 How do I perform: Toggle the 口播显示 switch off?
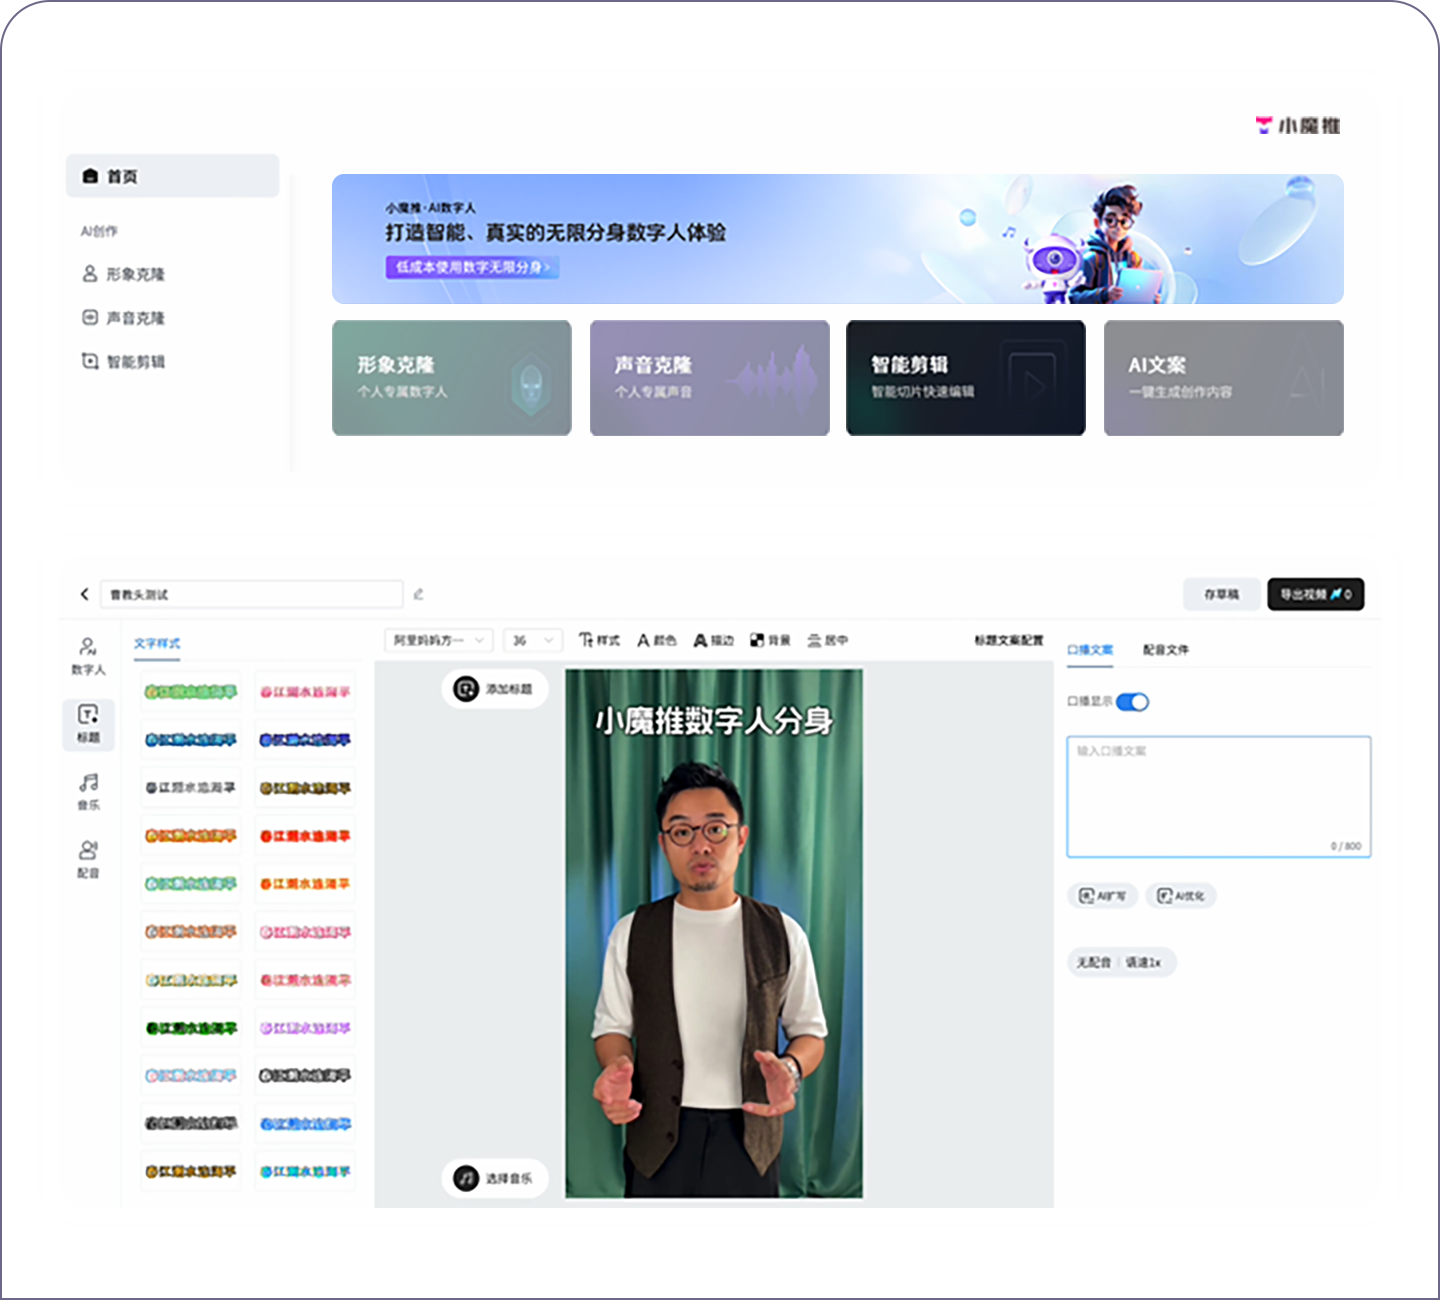[x=1132, y=702]
